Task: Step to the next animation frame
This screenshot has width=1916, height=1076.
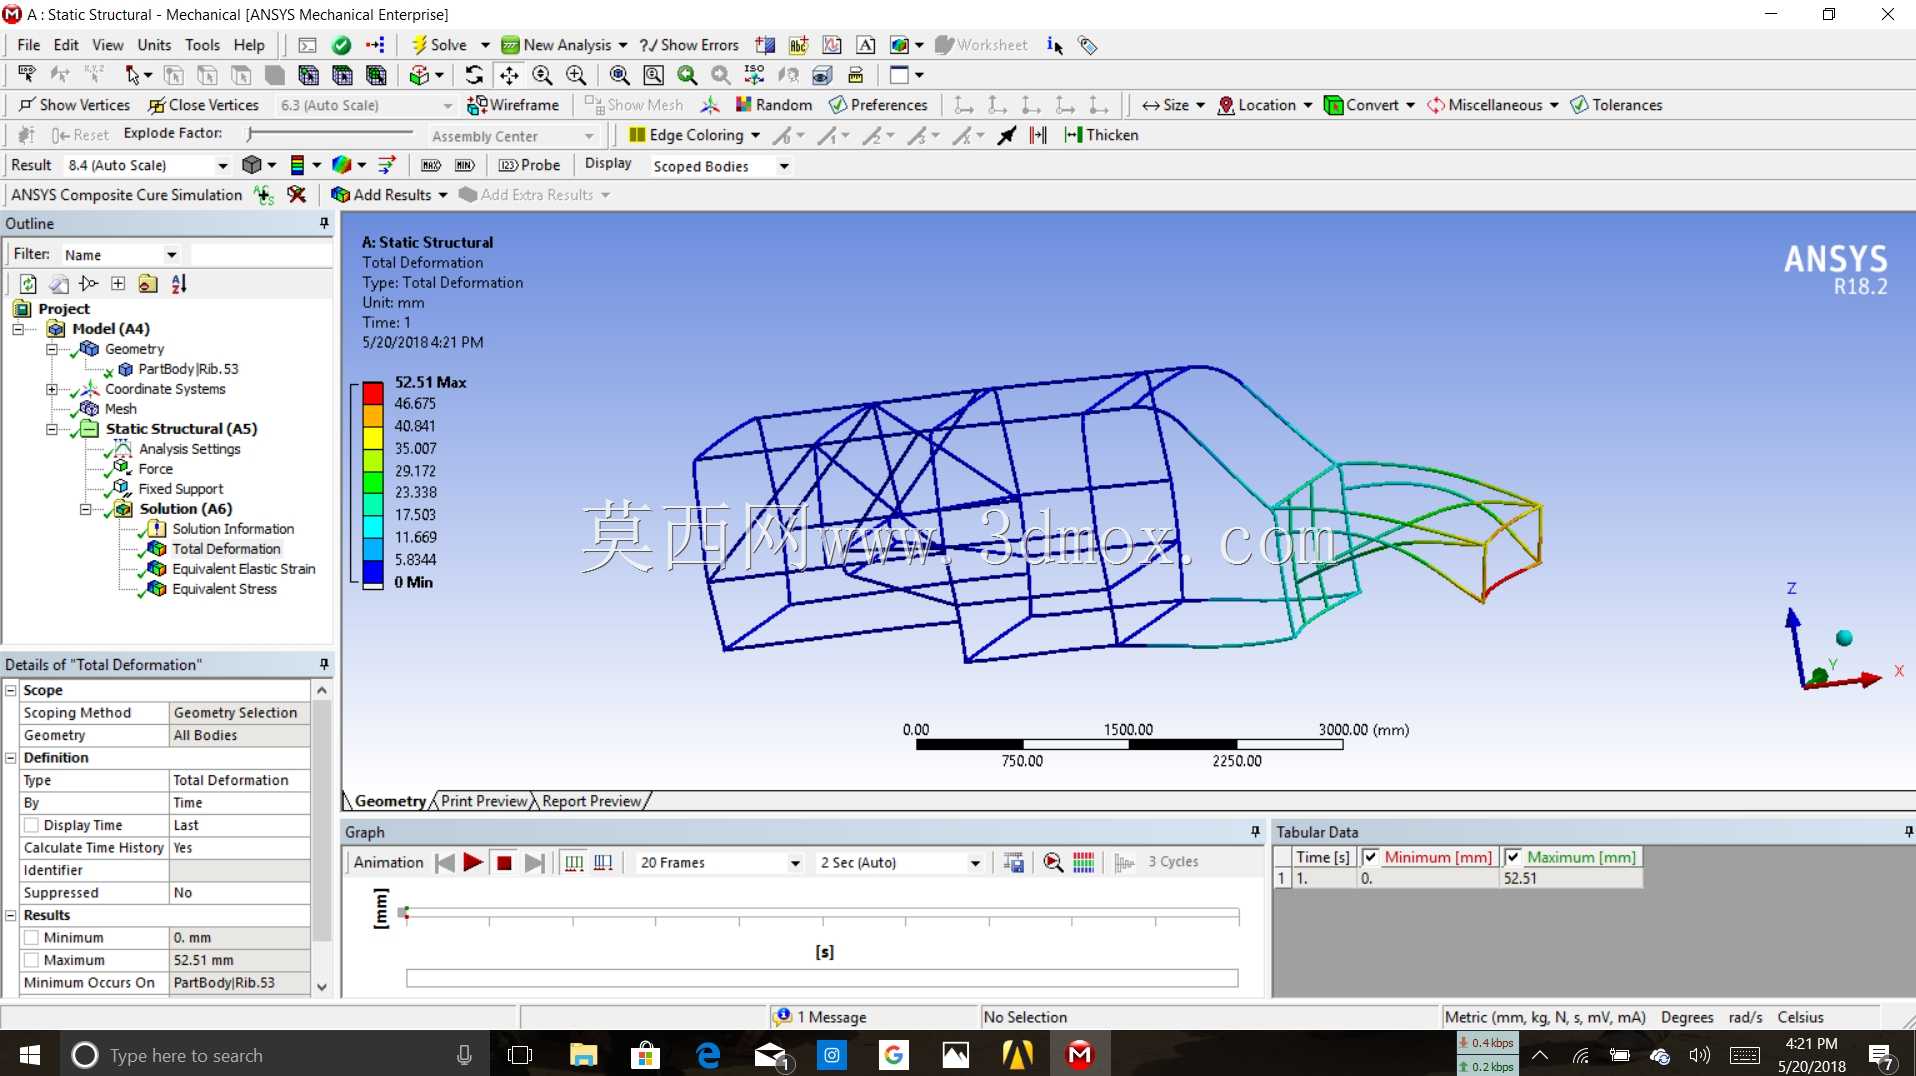Action: pos(535,863)
